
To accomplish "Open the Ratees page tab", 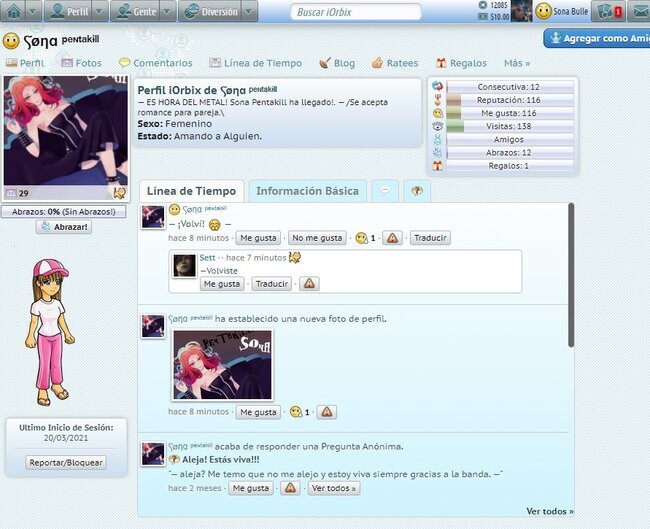I will 395,63.
